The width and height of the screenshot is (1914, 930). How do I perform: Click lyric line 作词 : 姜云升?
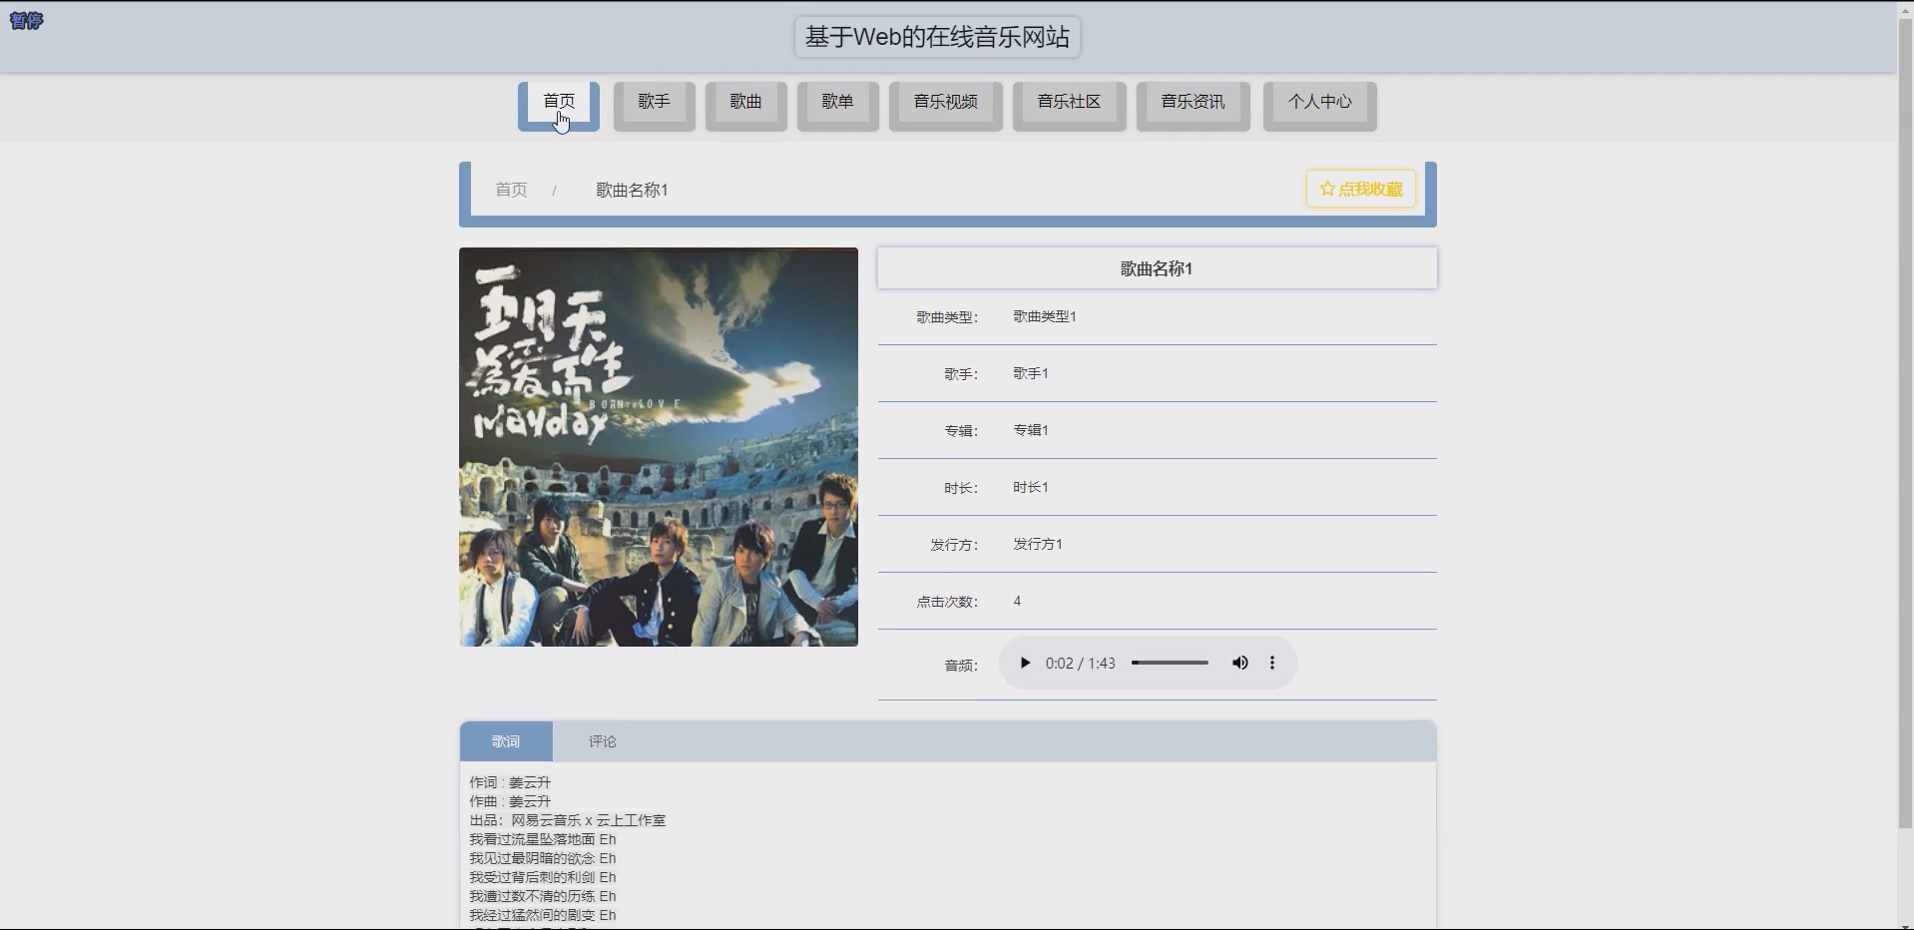click(x=510, y=783)
